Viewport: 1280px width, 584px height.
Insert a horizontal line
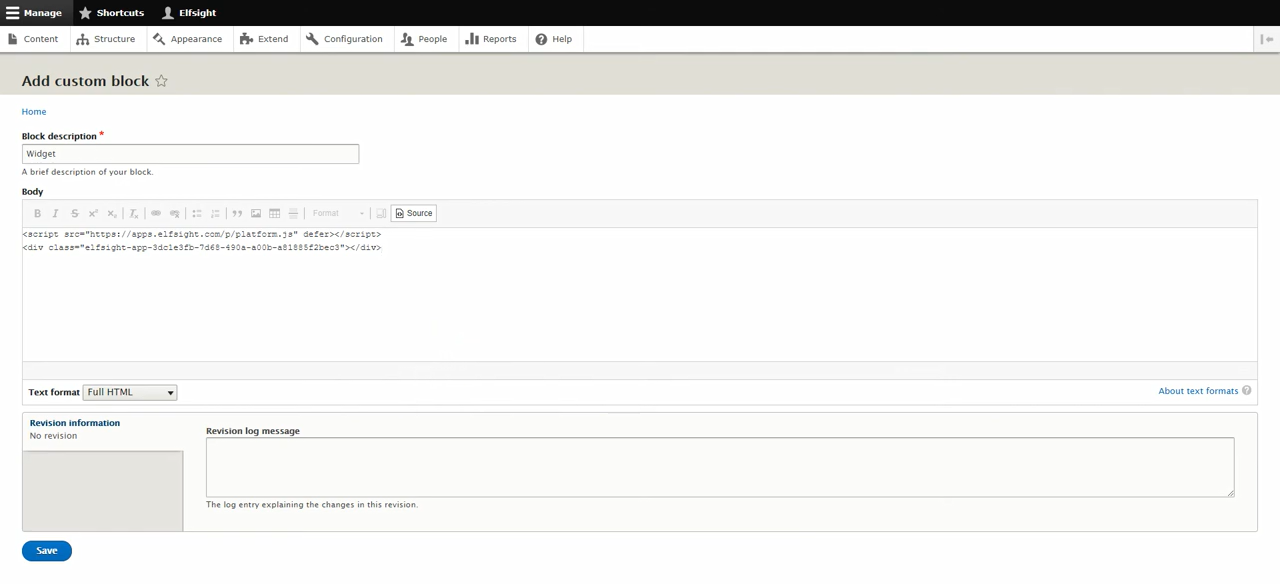[293, 213]
